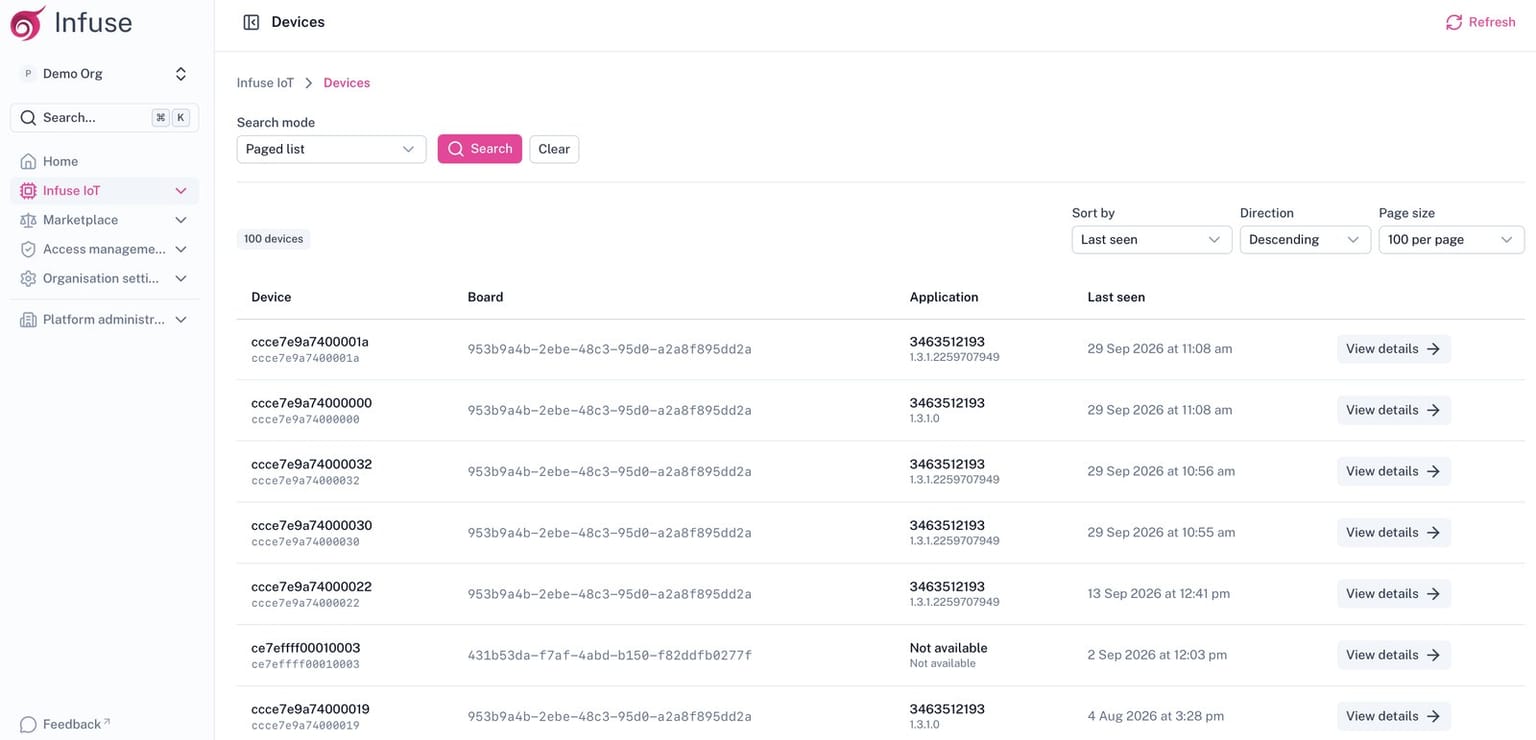Expand the Organisation settings chevron

(181, 278)
